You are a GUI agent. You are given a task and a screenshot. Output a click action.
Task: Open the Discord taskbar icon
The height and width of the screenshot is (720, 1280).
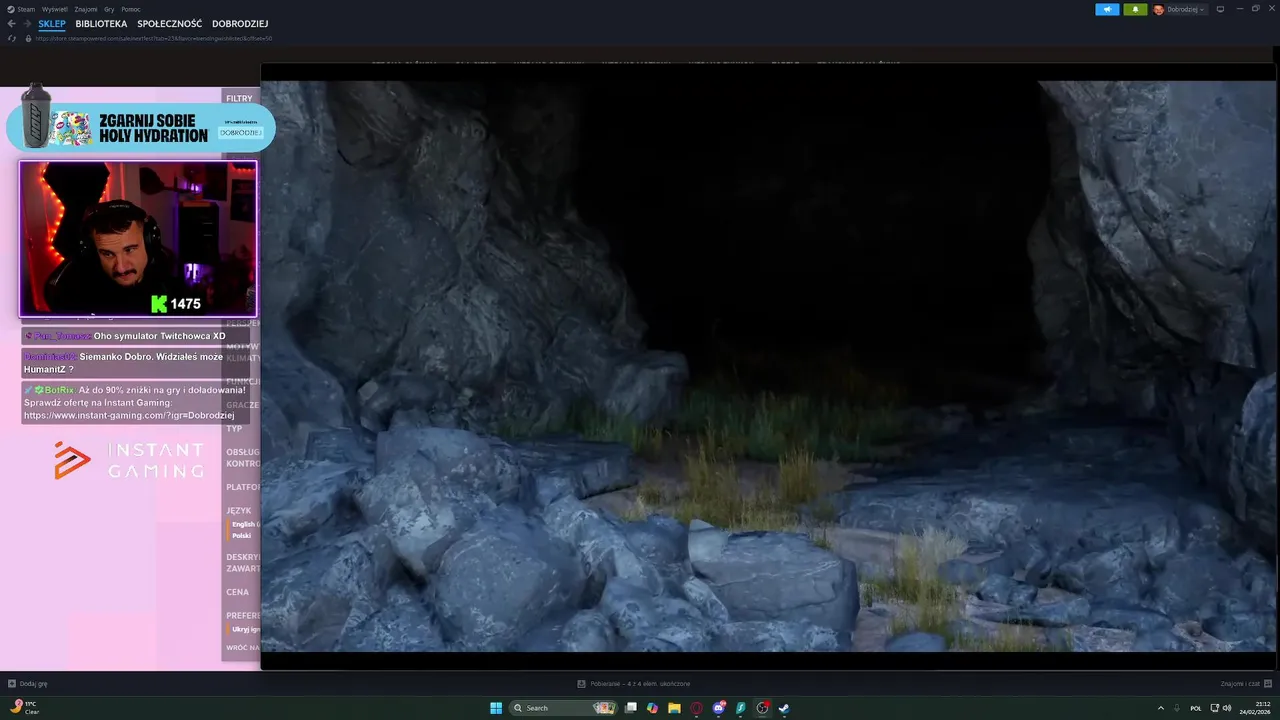[x=718, y=708]
